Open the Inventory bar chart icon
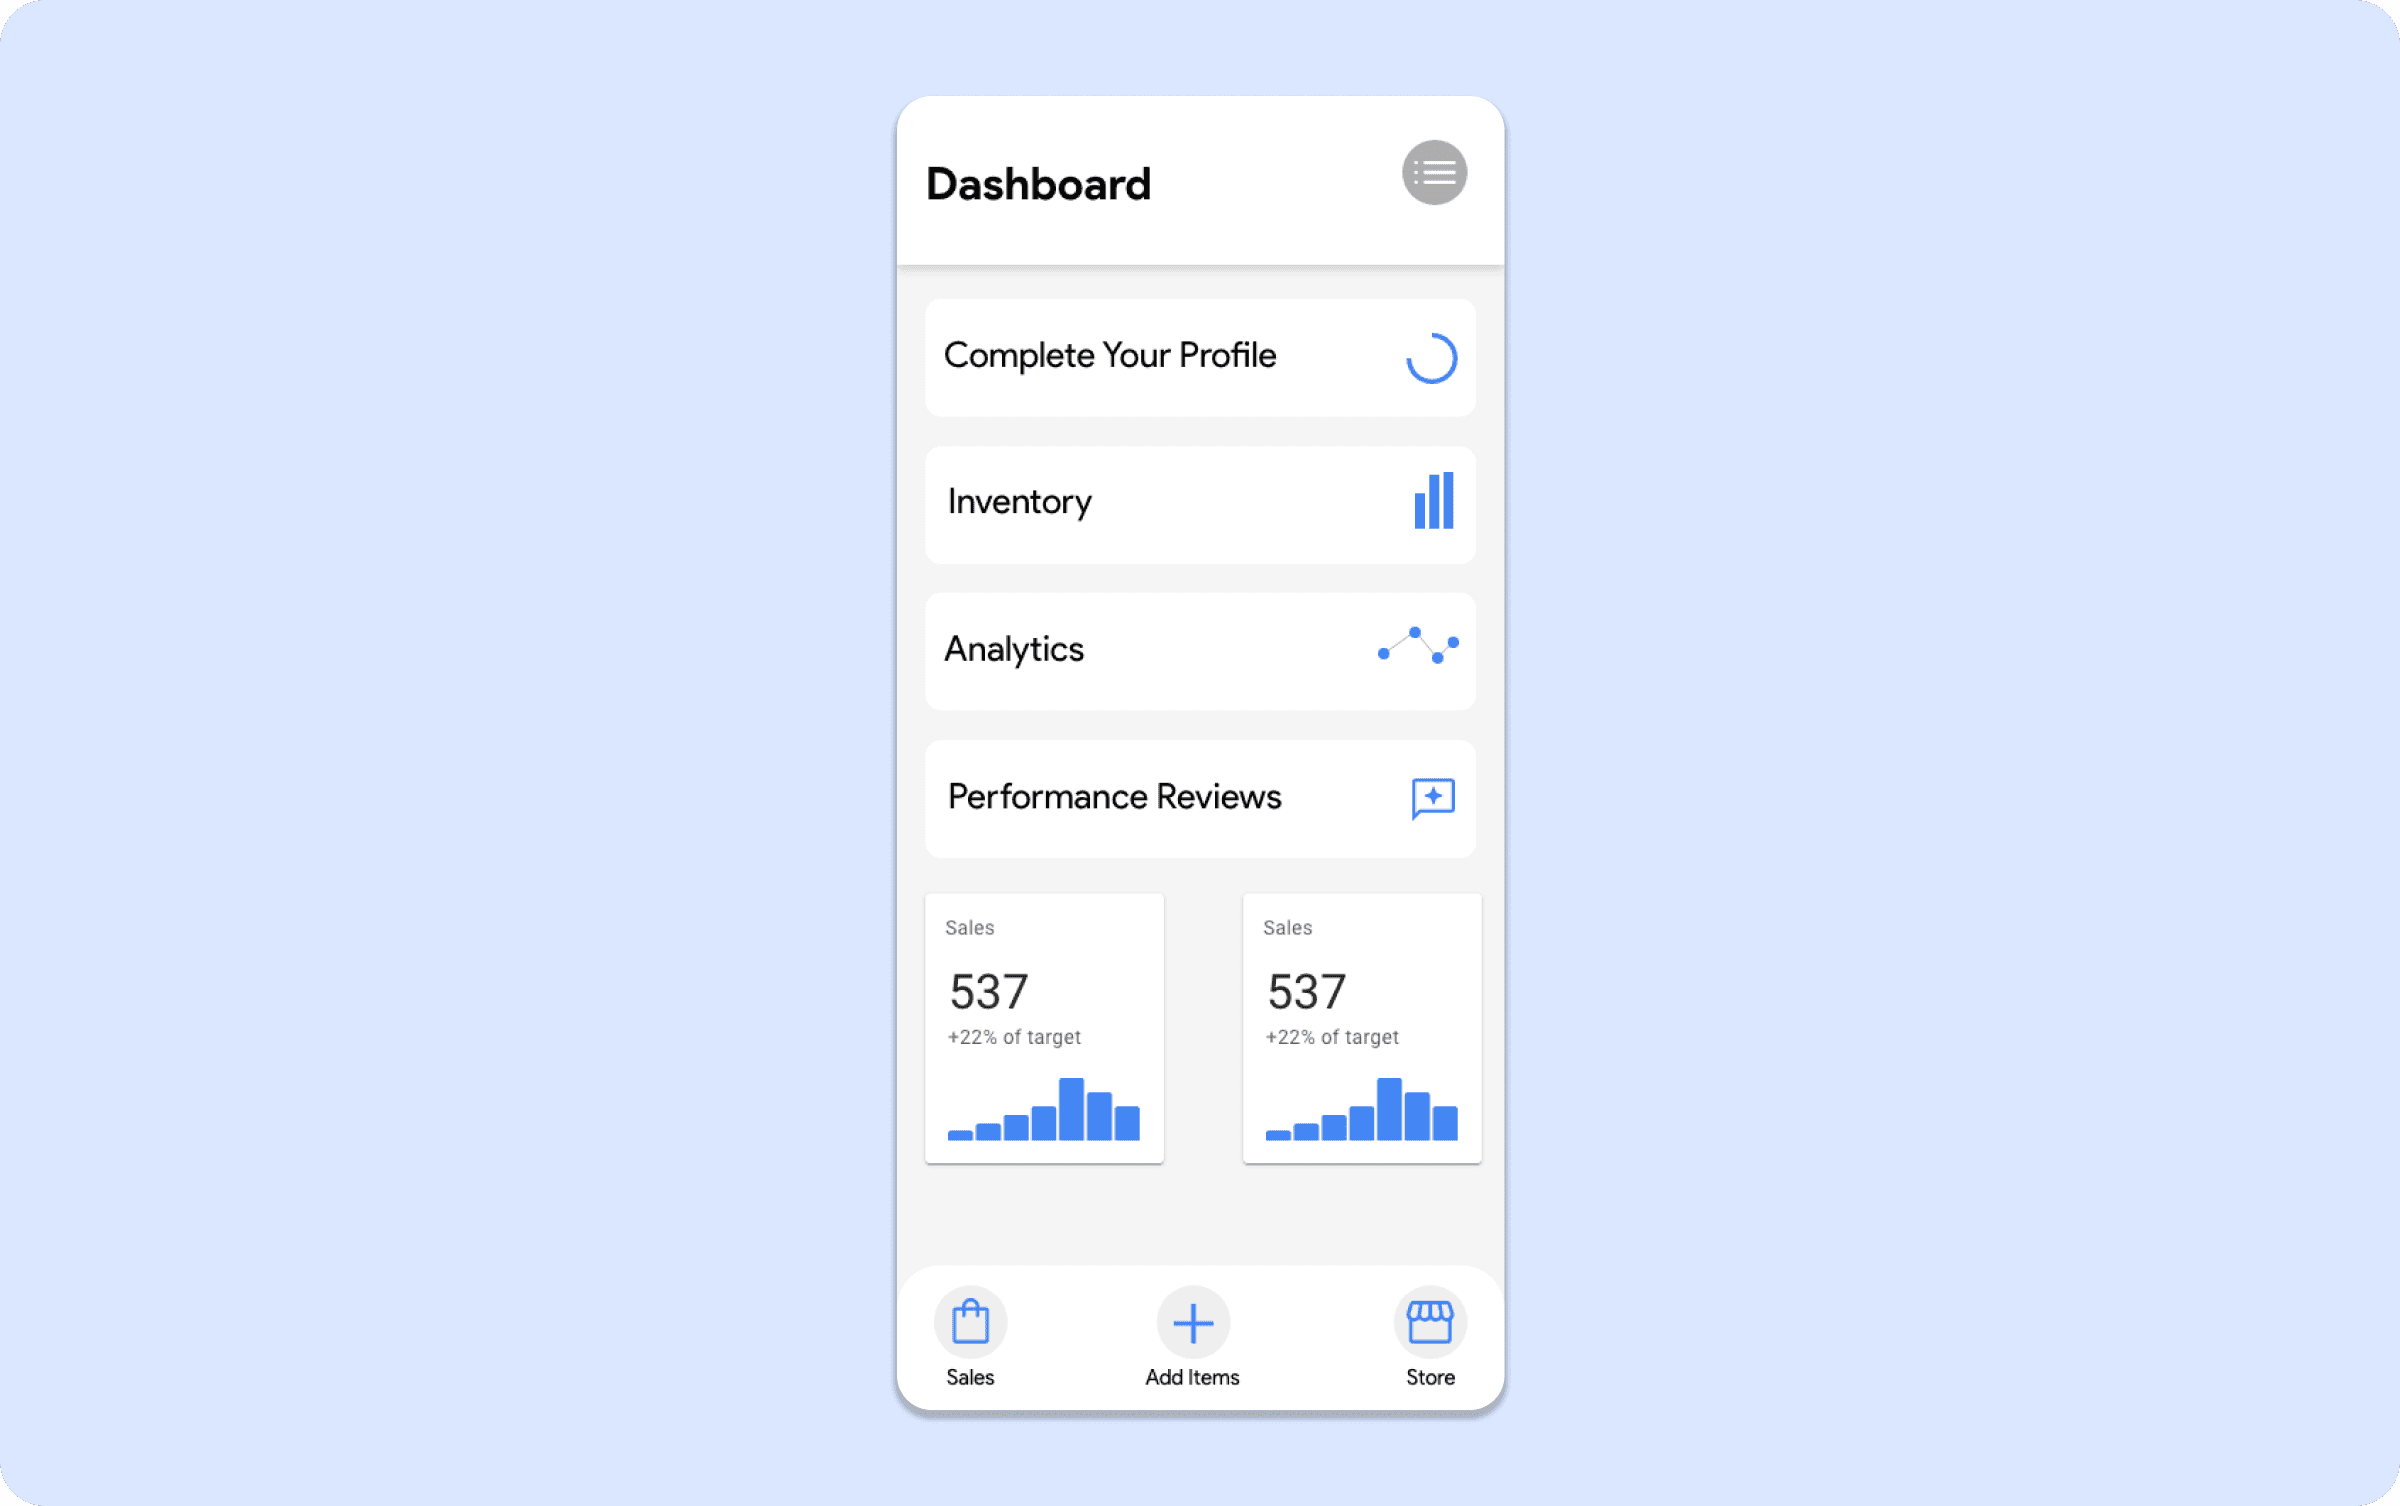 pyautogui.click(x=1432, y=501)
